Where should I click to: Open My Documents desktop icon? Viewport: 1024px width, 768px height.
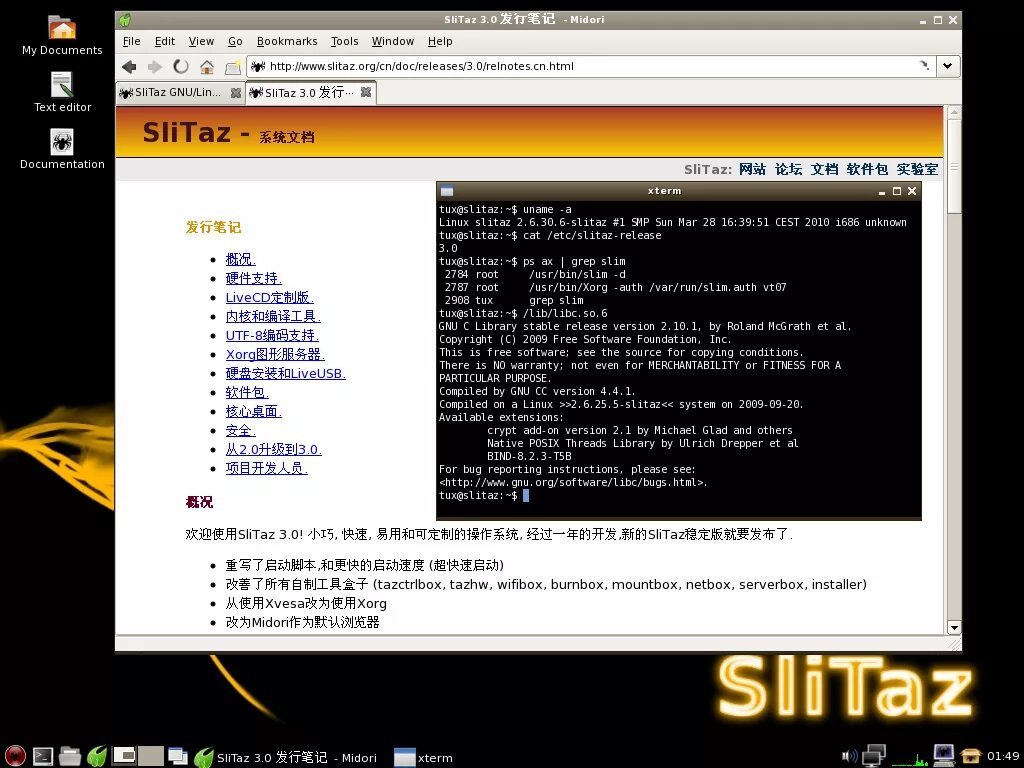tap(62, 35)
